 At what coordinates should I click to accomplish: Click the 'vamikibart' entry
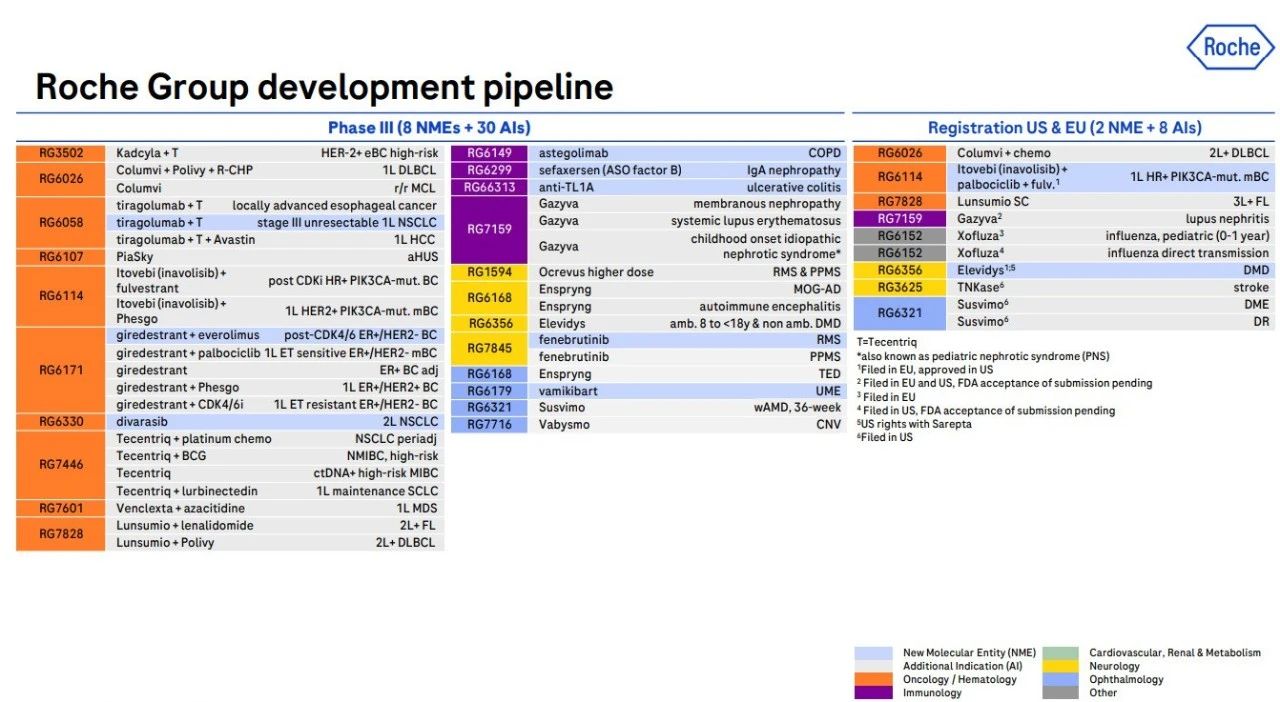[x=567, y=391]
